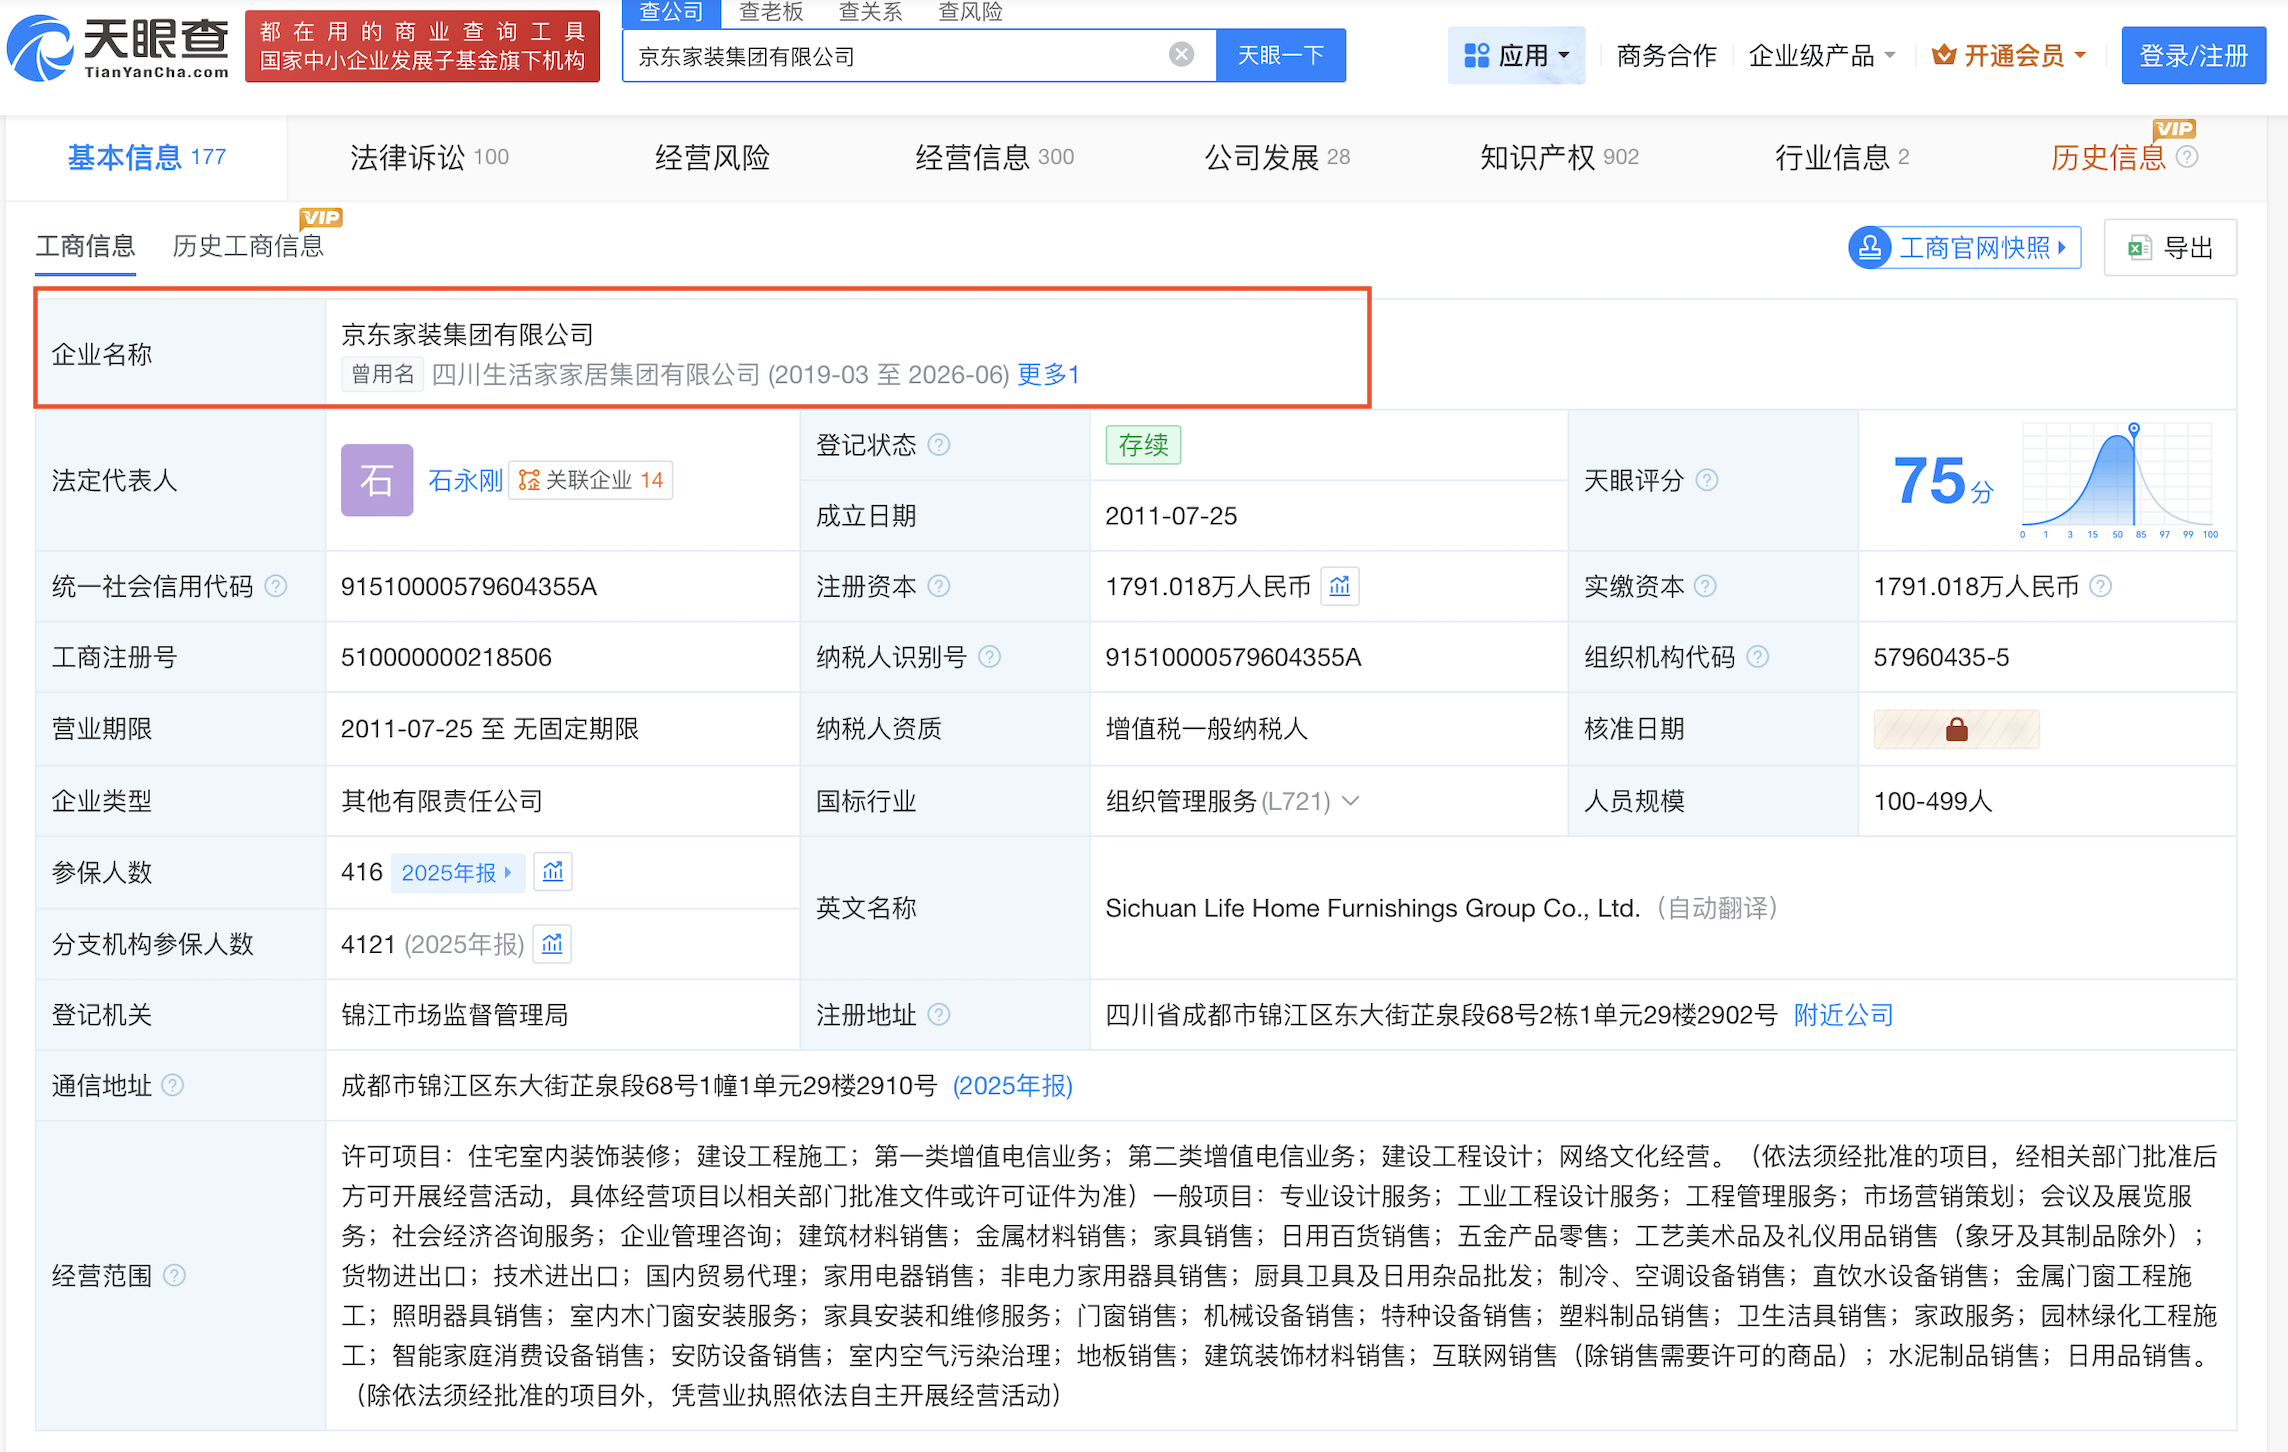
Task: Expand the 开通会员 dropdown arrow
Action: tap(2080, 56)
